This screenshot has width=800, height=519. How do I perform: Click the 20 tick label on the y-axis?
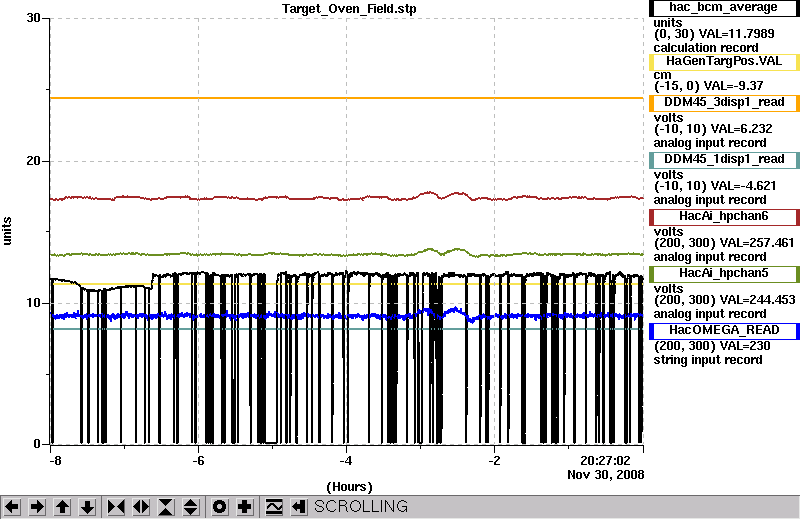[33, 161]
